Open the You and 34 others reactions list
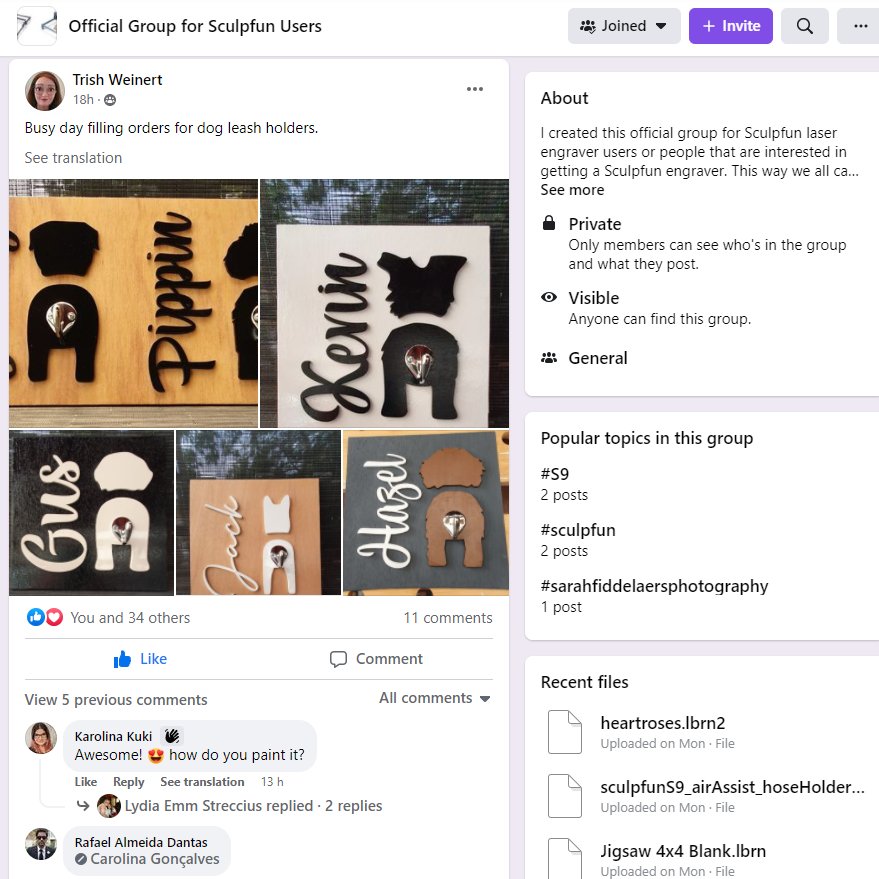This screenshot has height=879, width=879. click(130, 617)
